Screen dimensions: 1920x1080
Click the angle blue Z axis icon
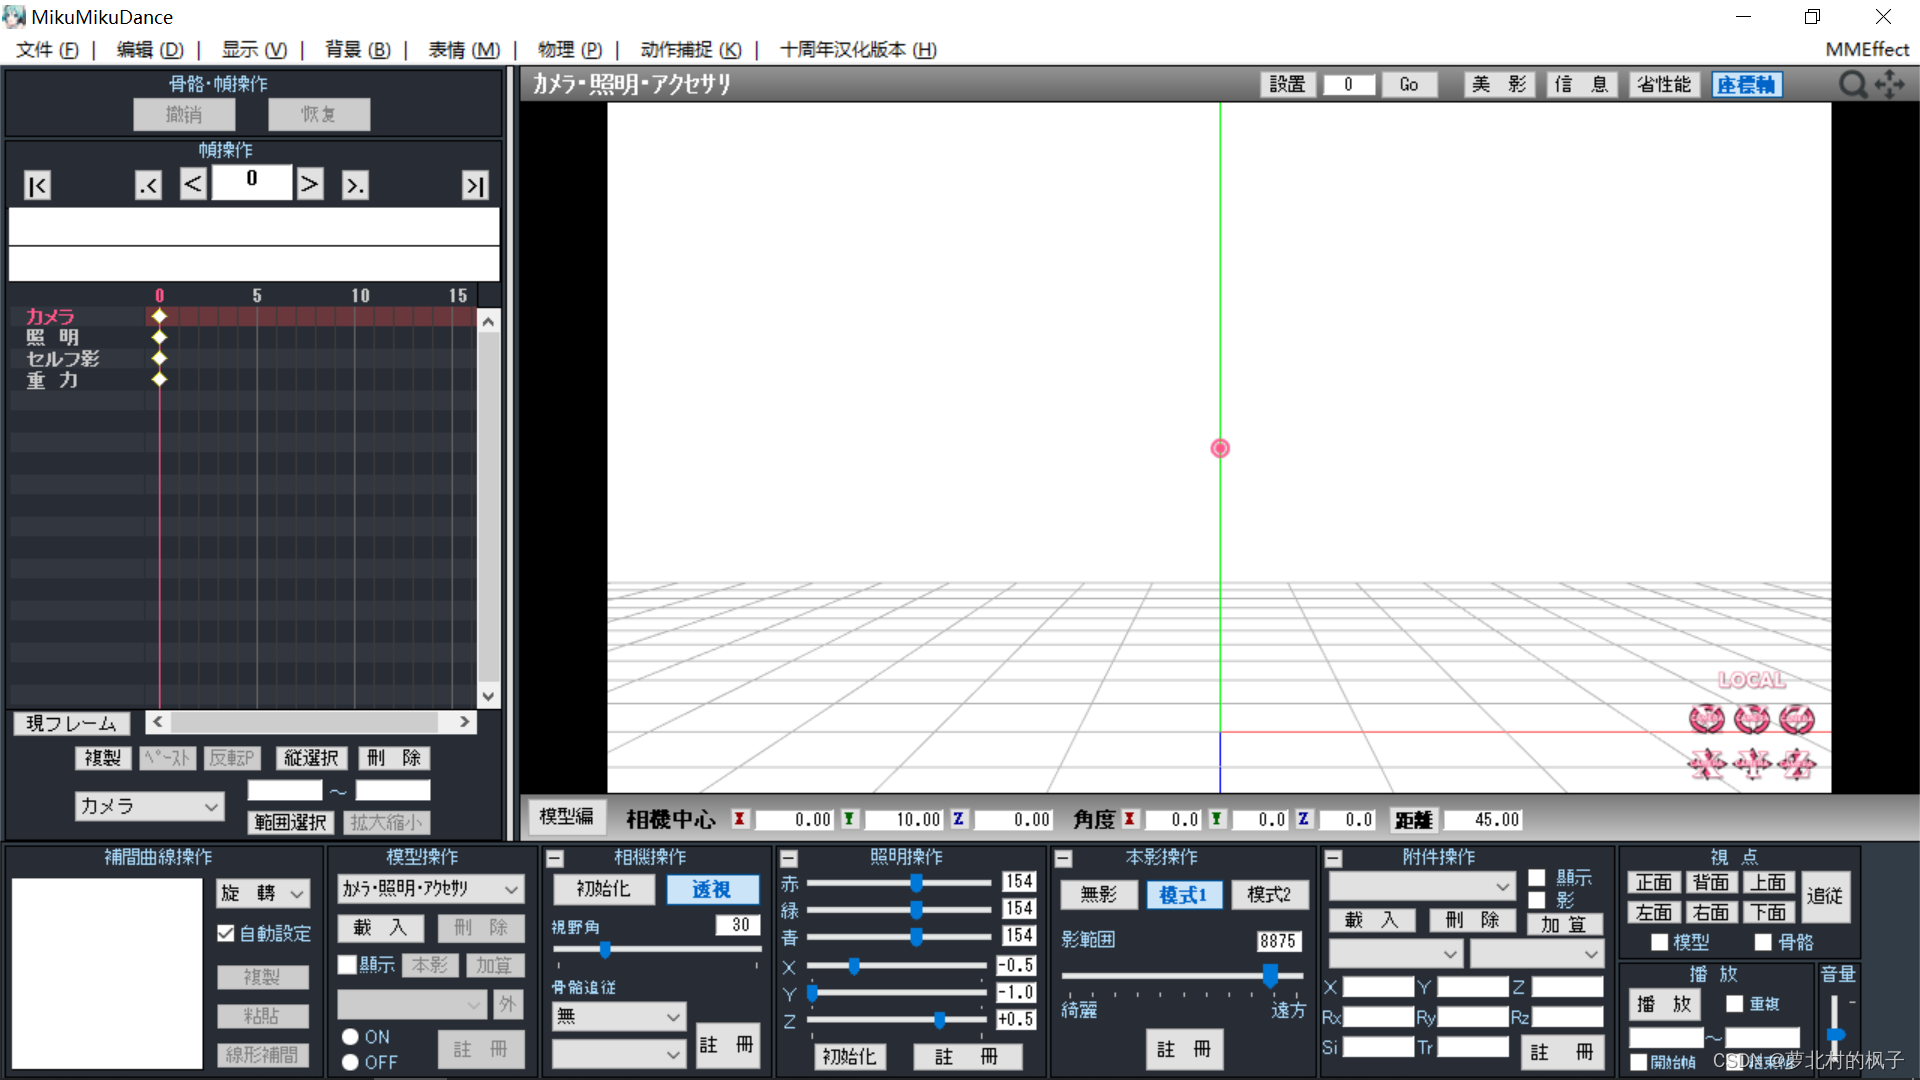point(1303,819)
